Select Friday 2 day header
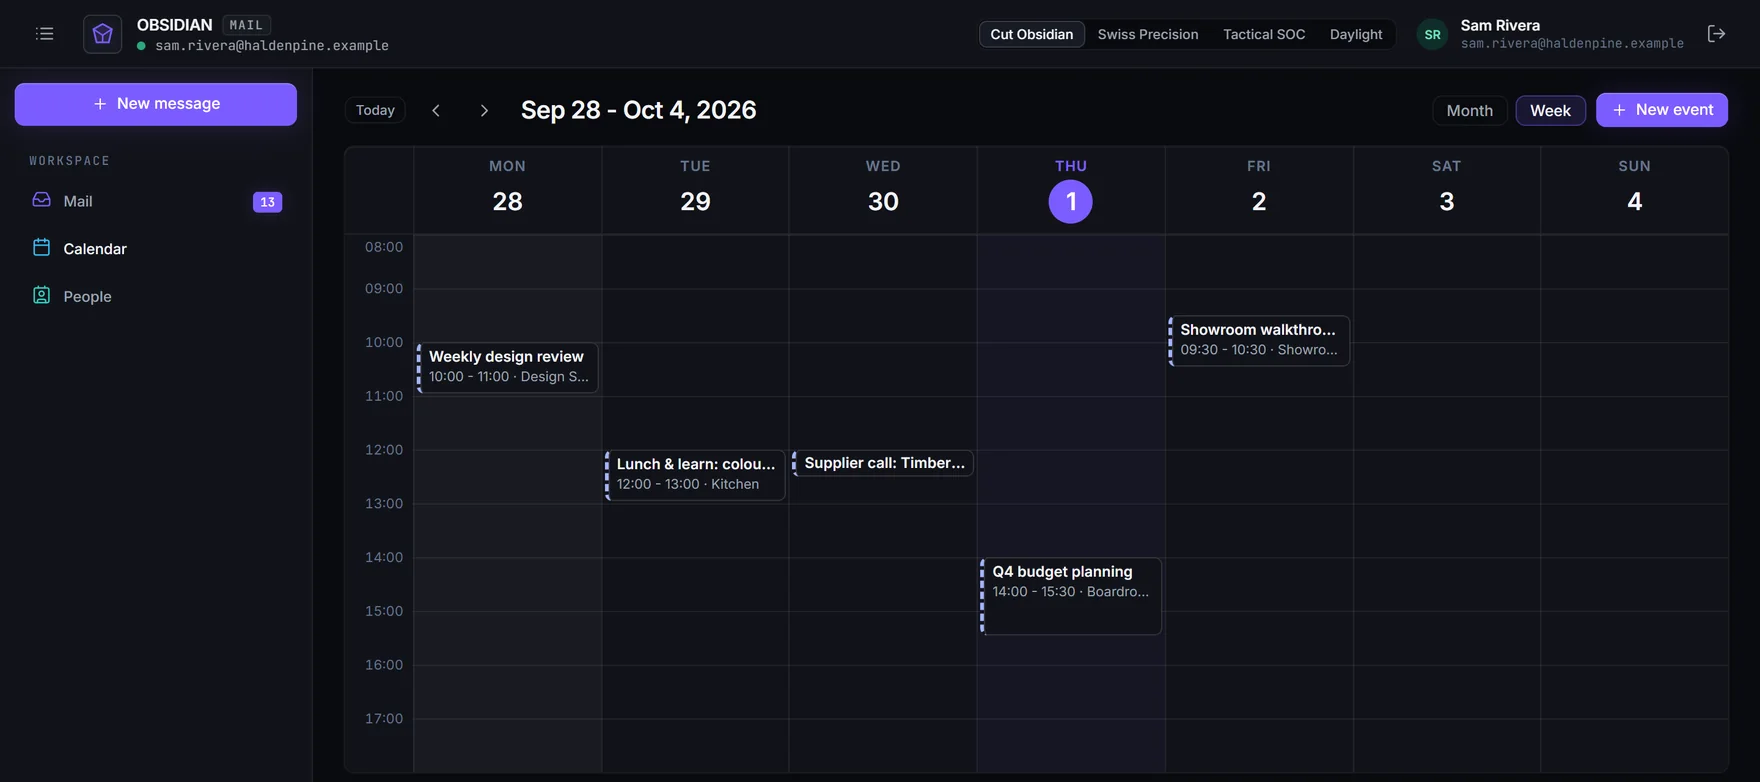 [x=1259, y=190]
